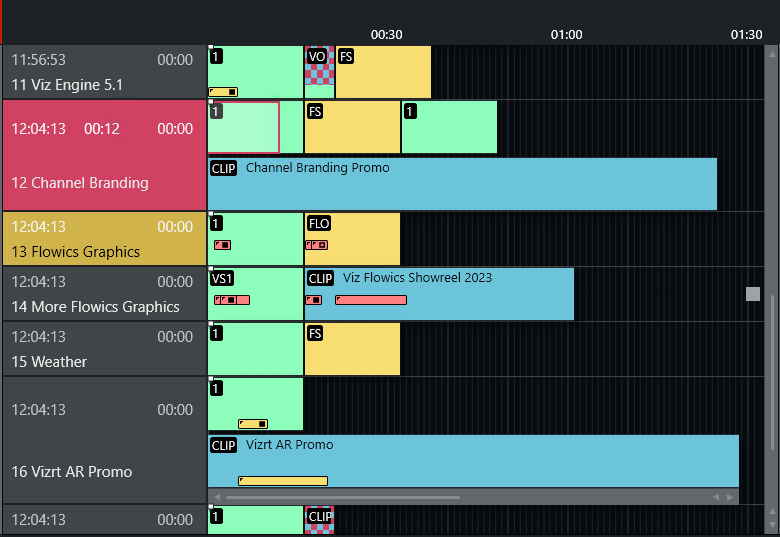Viewport: 780px width, 537px height.
Task: Click the yellow overlay bar in Vizrt AR Promo clip
Action: click(283, 481)
